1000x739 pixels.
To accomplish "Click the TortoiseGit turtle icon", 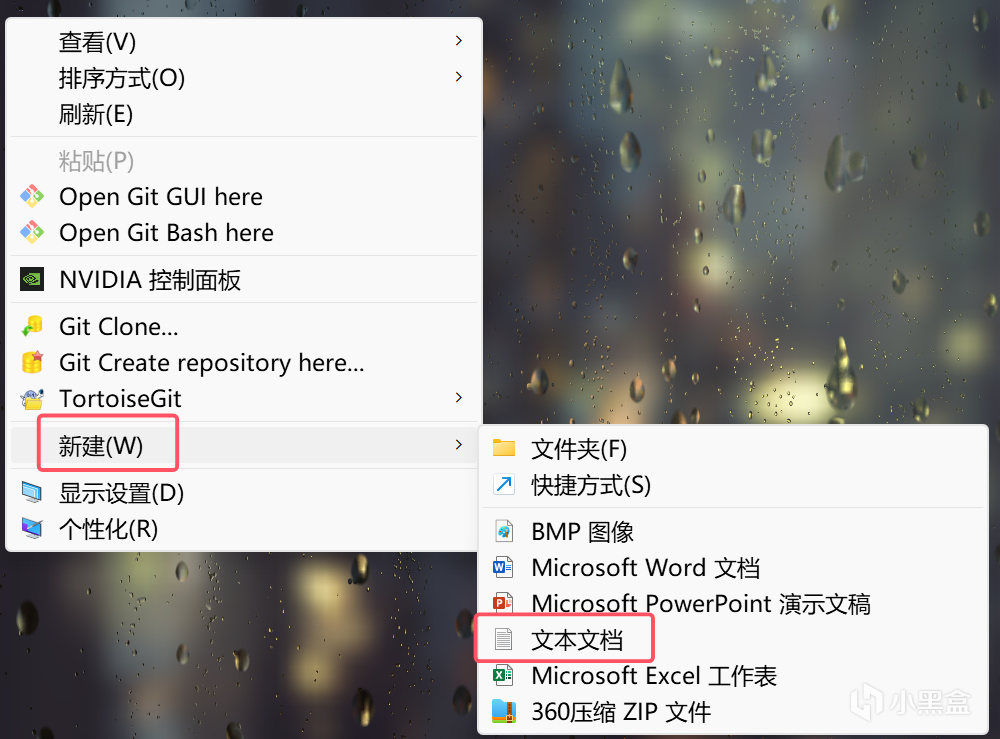I will pyautogui.click(x=32, y=399).
